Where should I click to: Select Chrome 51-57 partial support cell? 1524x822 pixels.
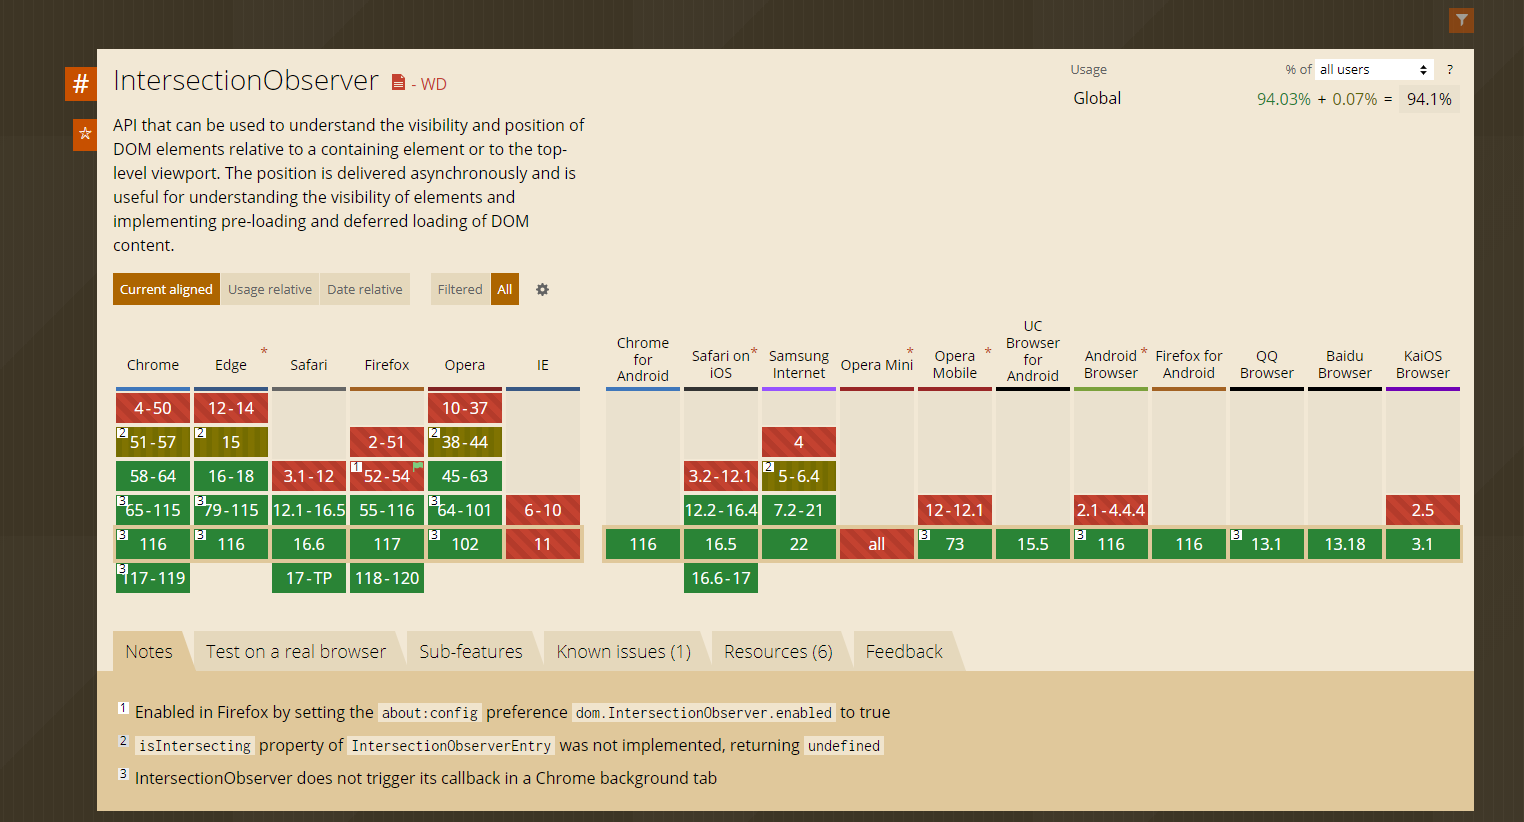click(153, 442)
